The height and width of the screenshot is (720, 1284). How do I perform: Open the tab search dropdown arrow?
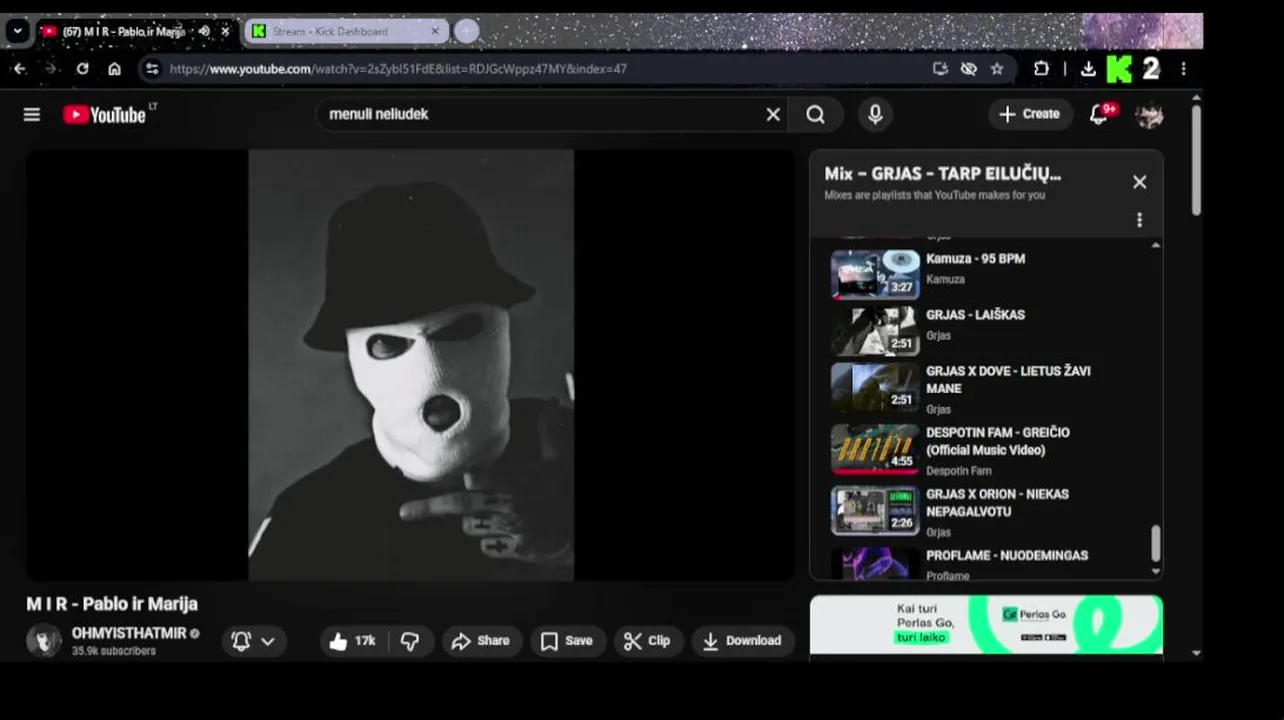tap(17, 31)
